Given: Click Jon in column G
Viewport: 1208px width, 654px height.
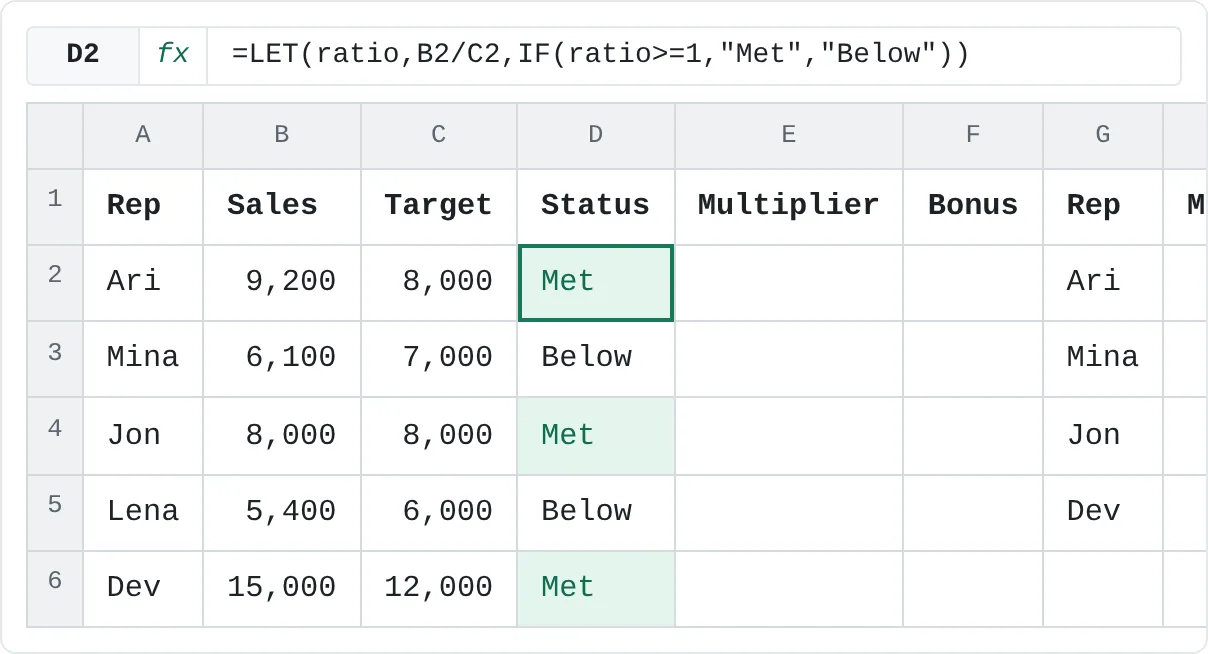Looking at the screenshot, I should (1103, 436).
